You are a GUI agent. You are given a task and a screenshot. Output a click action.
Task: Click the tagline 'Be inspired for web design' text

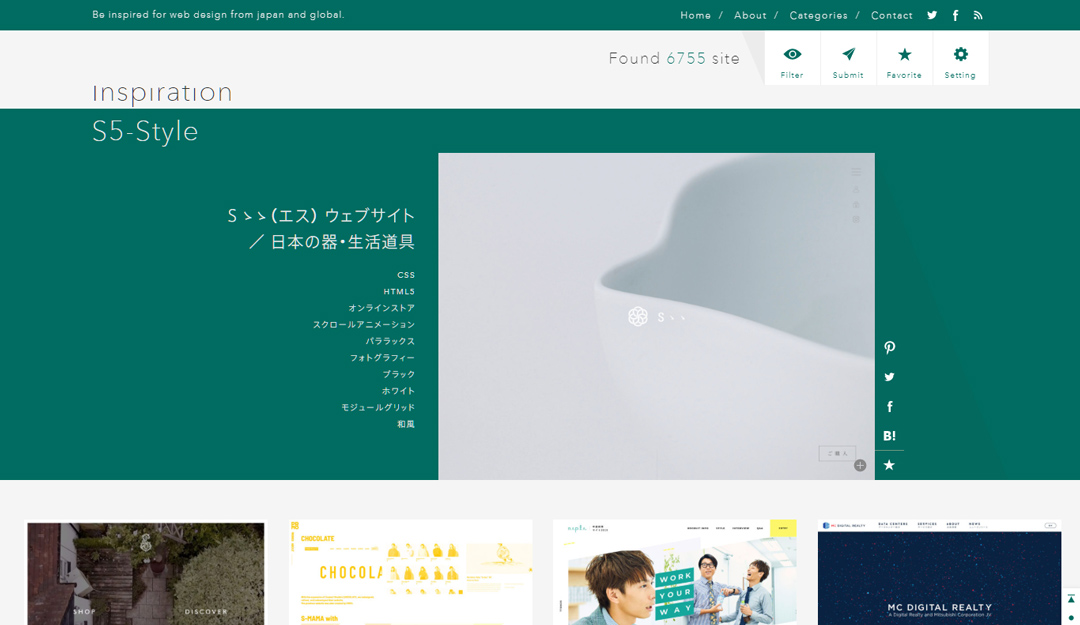pos(218,14)
